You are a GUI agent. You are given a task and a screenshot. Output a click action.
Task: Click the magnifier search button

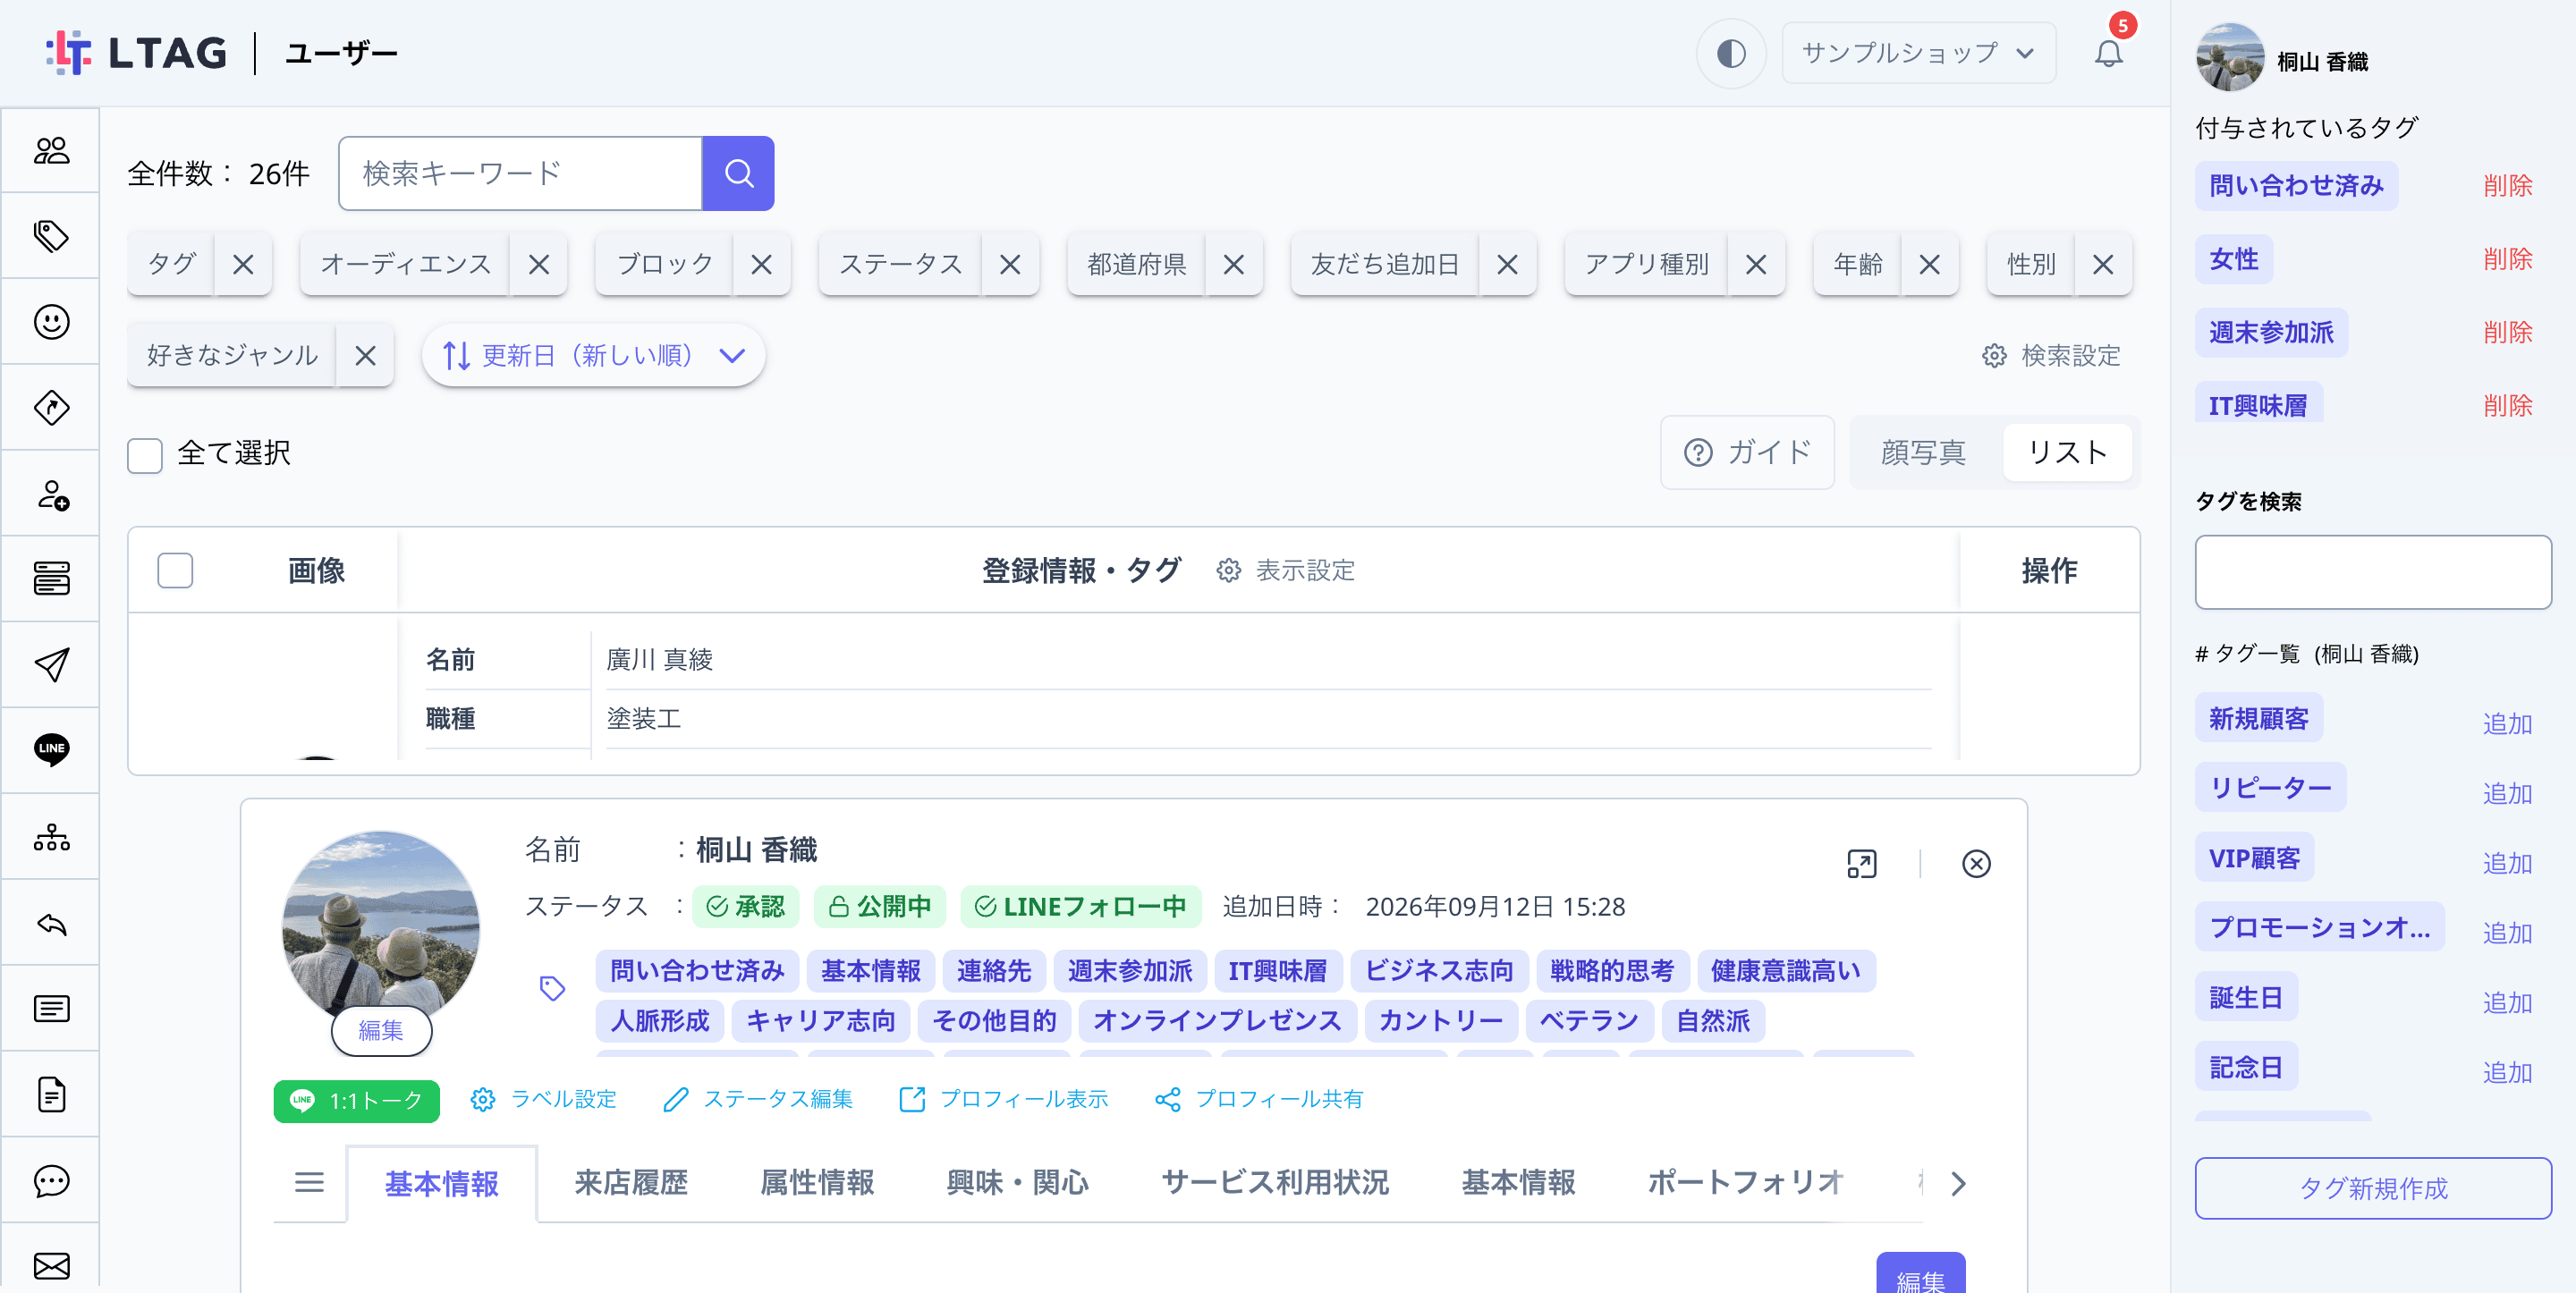pyautogui.click(x=738, y=173)
